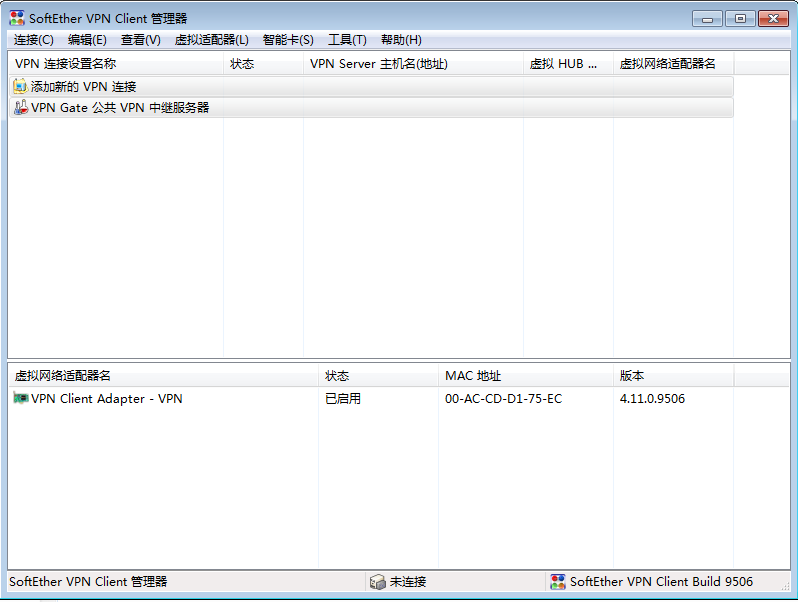This screenshot has height=602, width=798.
Task: Click the VPN Gate relay server icon
Action: click(x=20, y=107)
